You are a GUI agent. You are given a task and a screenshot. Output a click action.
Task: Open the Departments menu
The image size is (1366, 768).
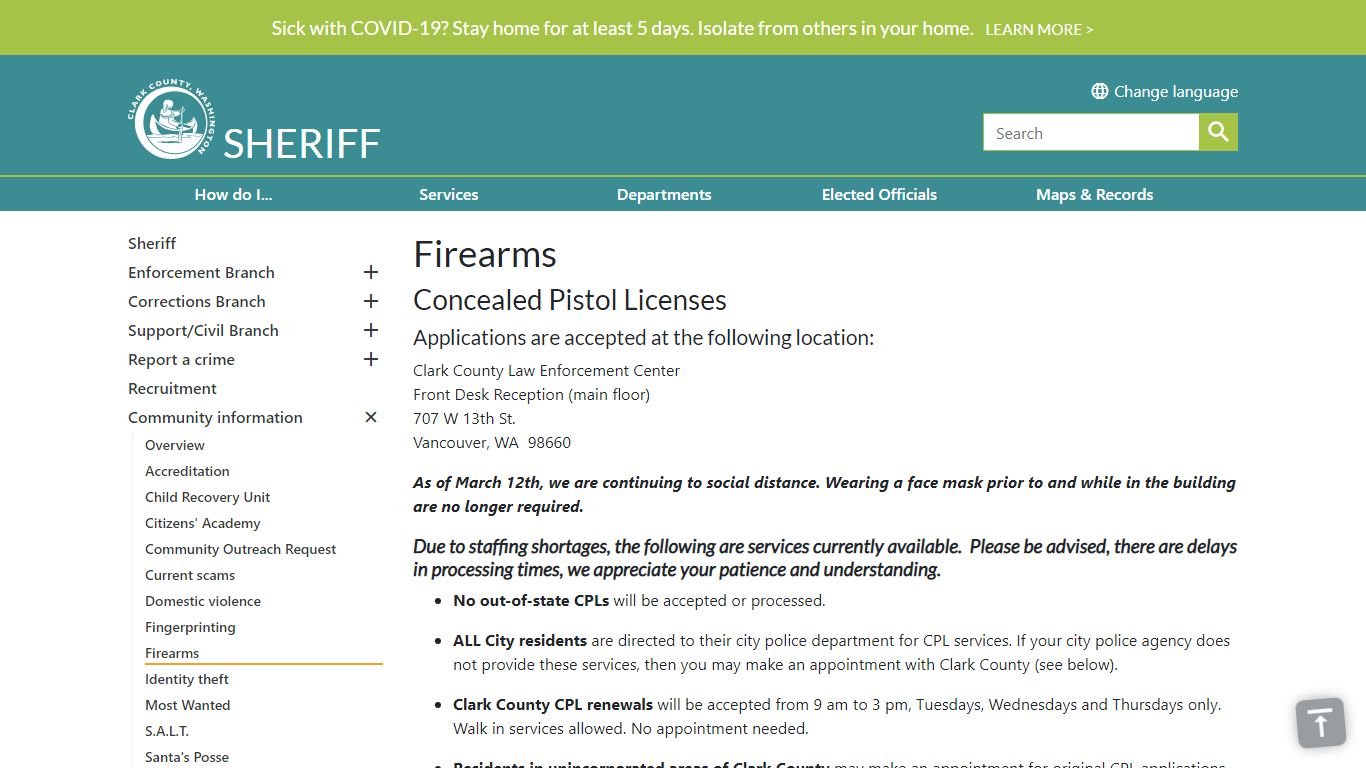pyautogui.click(x=664, y=195)
